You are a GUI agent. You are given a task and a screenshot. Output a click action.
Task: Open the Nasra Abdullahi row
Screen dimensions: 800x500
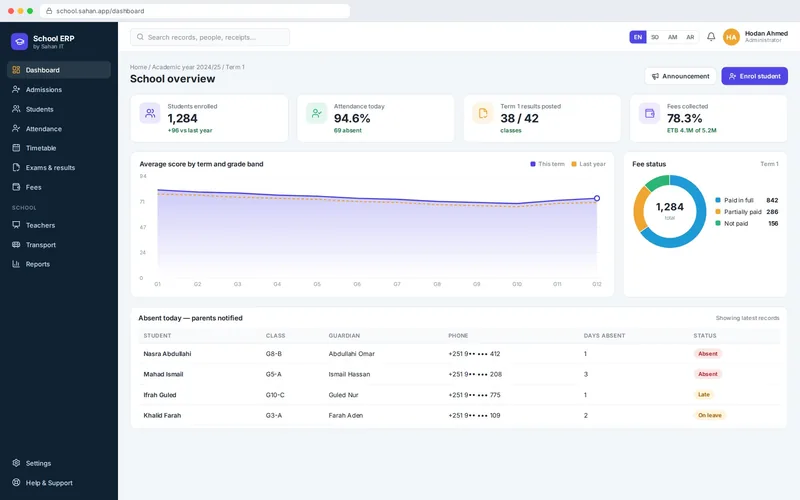459,354
